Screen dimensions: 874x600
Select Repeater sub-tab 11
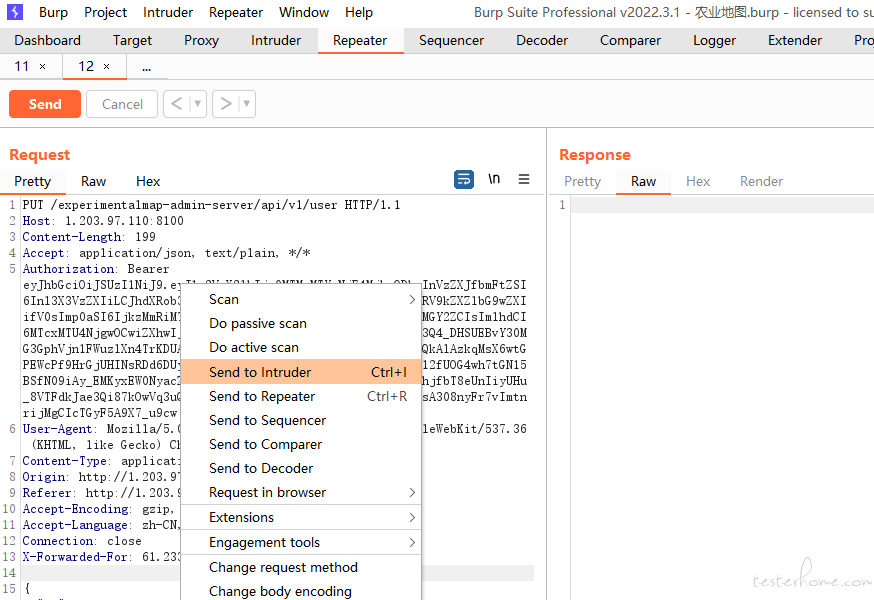tap(22, 66)
